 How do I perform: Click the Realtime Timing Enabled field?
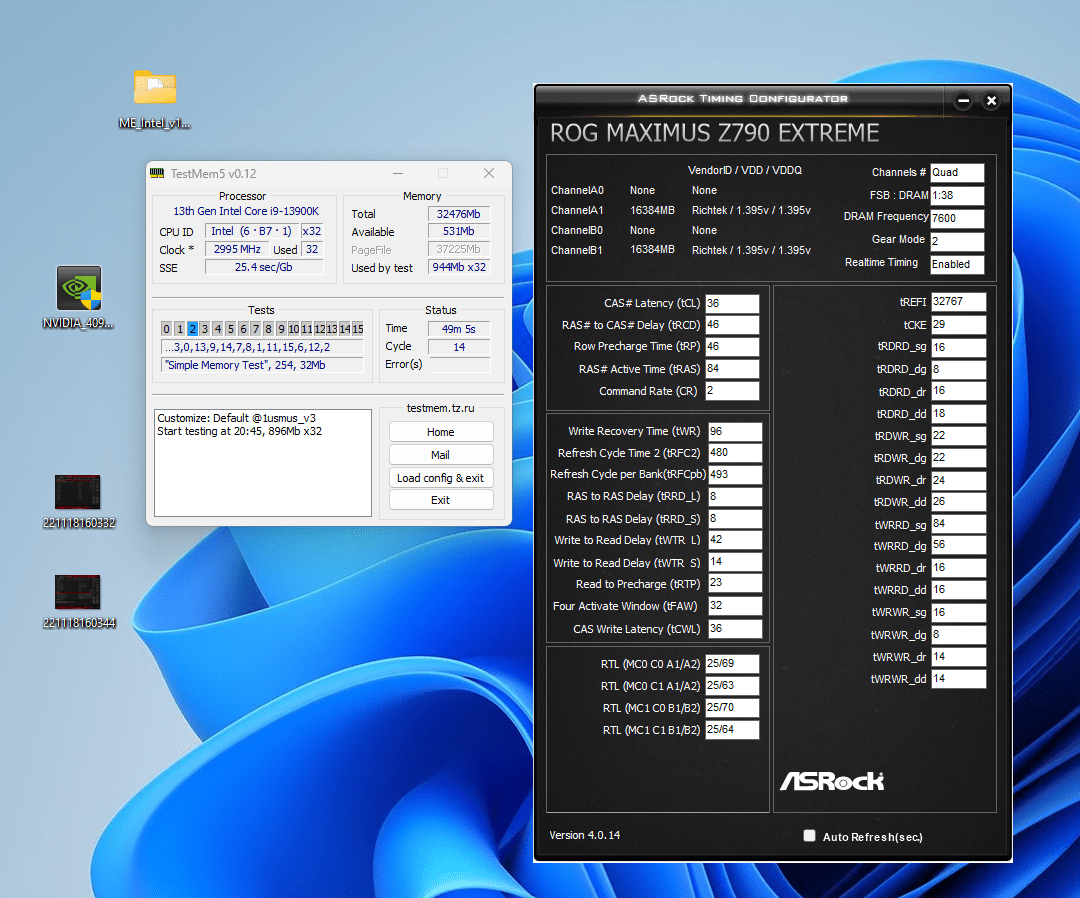(x=957, y=264)
